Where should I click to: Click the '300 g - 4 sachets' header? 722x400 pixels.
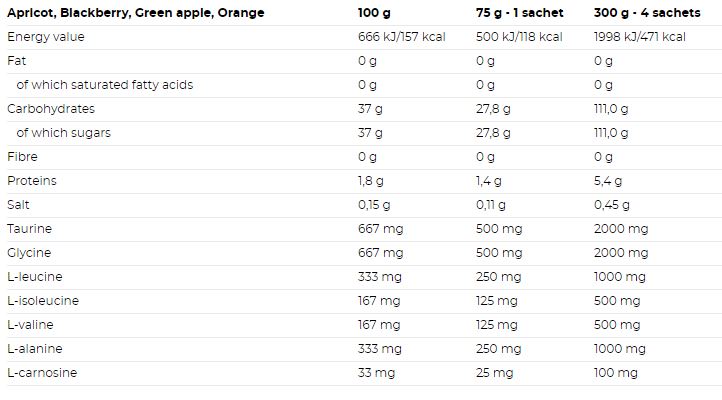[x=643, y=12]
